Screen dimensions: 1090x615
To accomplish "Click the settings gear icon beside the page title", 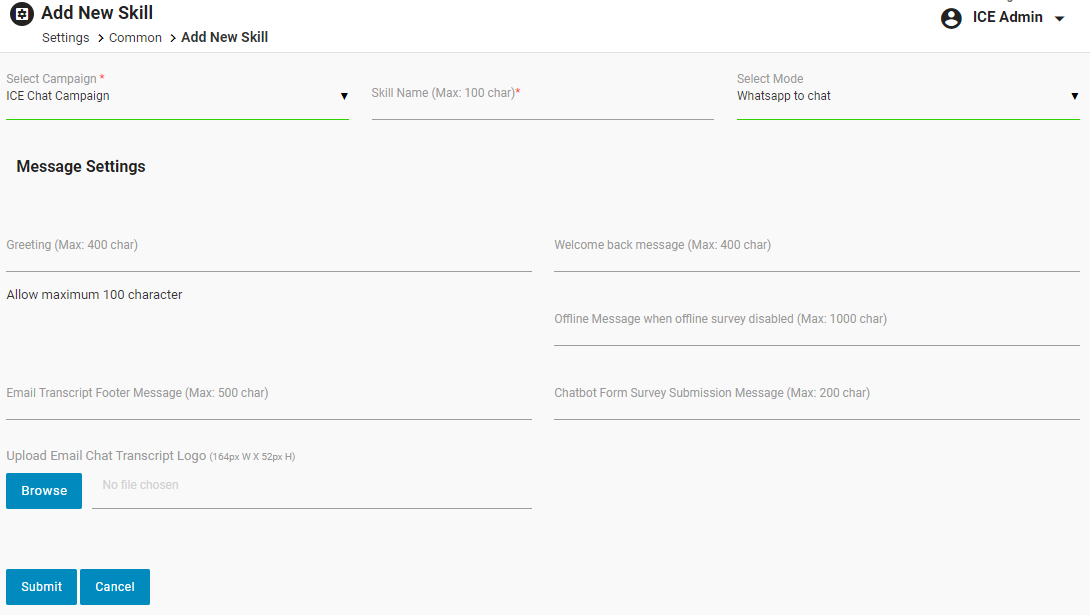I will 21,14.
